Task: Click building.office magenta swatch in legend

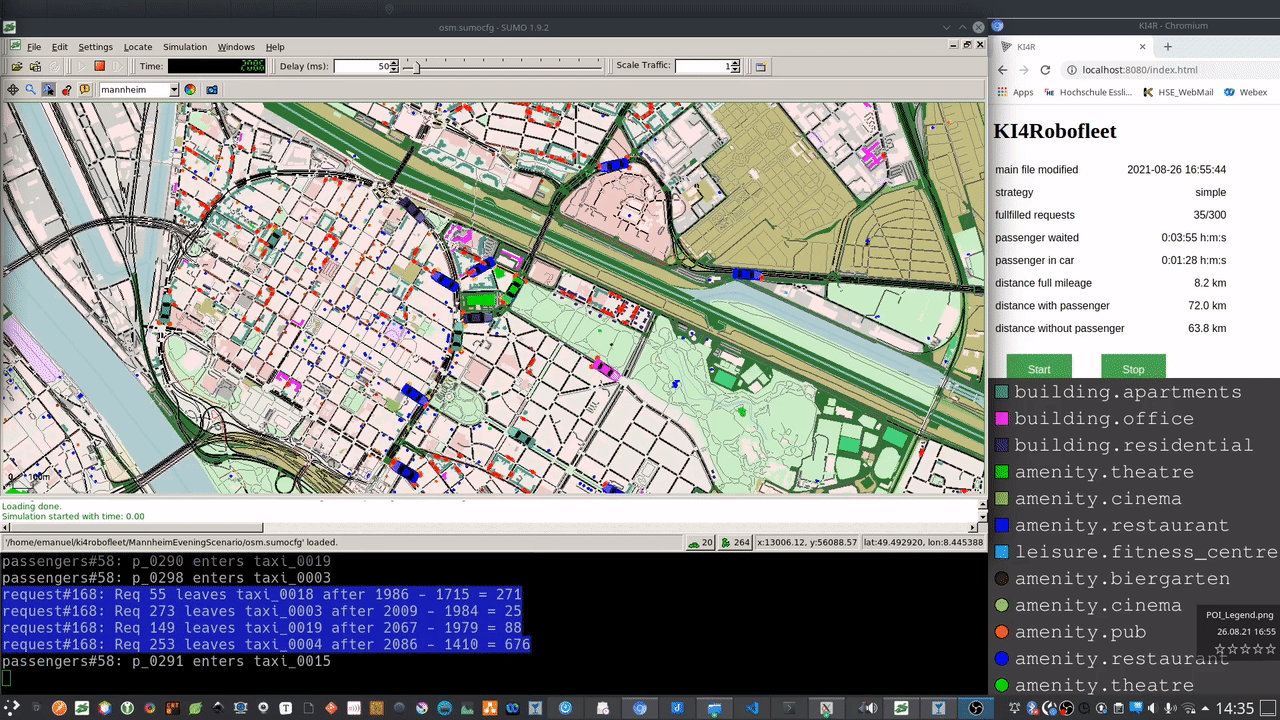Action: [1002, 419]
